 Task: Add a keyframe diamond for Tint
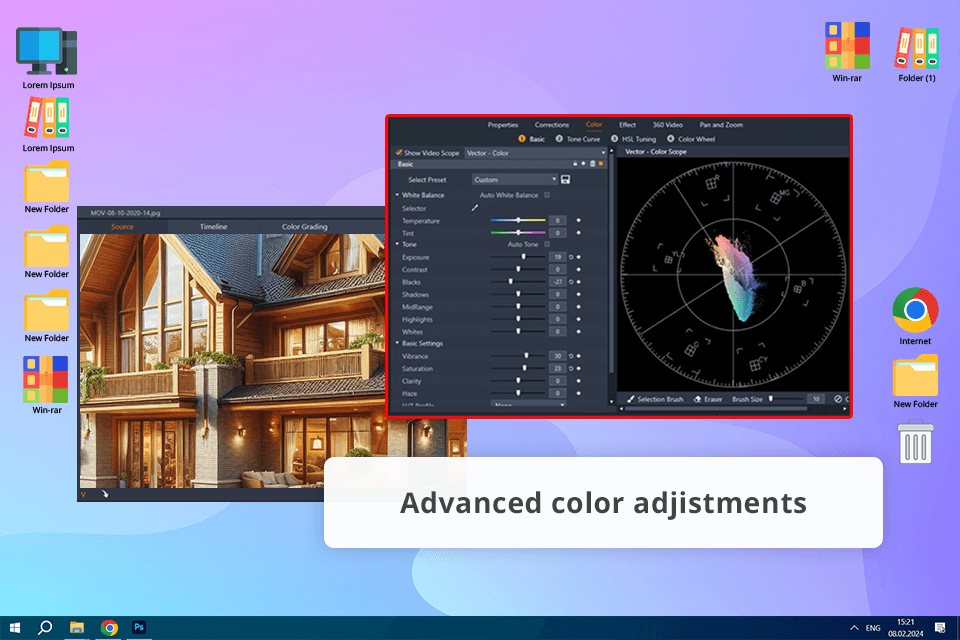579,233
